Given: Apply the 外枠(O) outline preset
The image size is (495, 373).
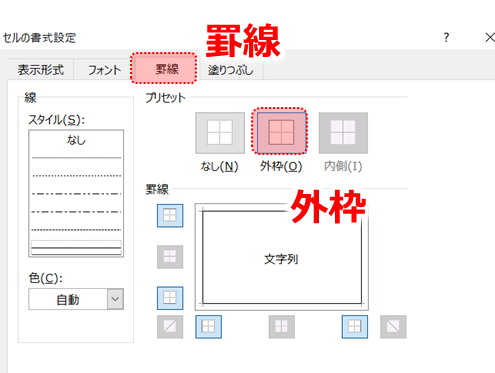Looking at the screenshot, I should click(x=281, y=133).
